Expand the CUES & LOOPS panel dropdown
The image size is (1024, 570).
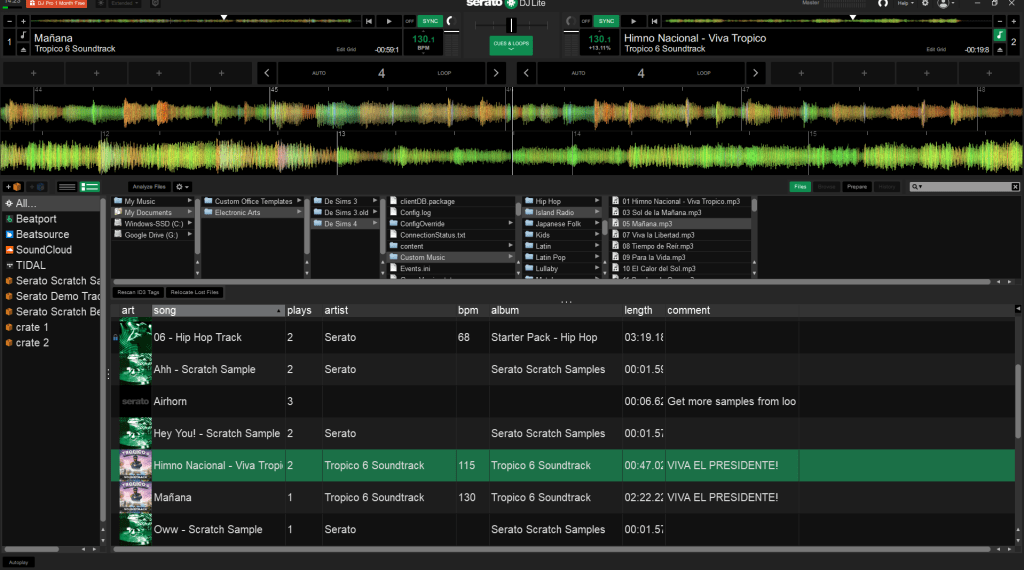tap(511, 45)
